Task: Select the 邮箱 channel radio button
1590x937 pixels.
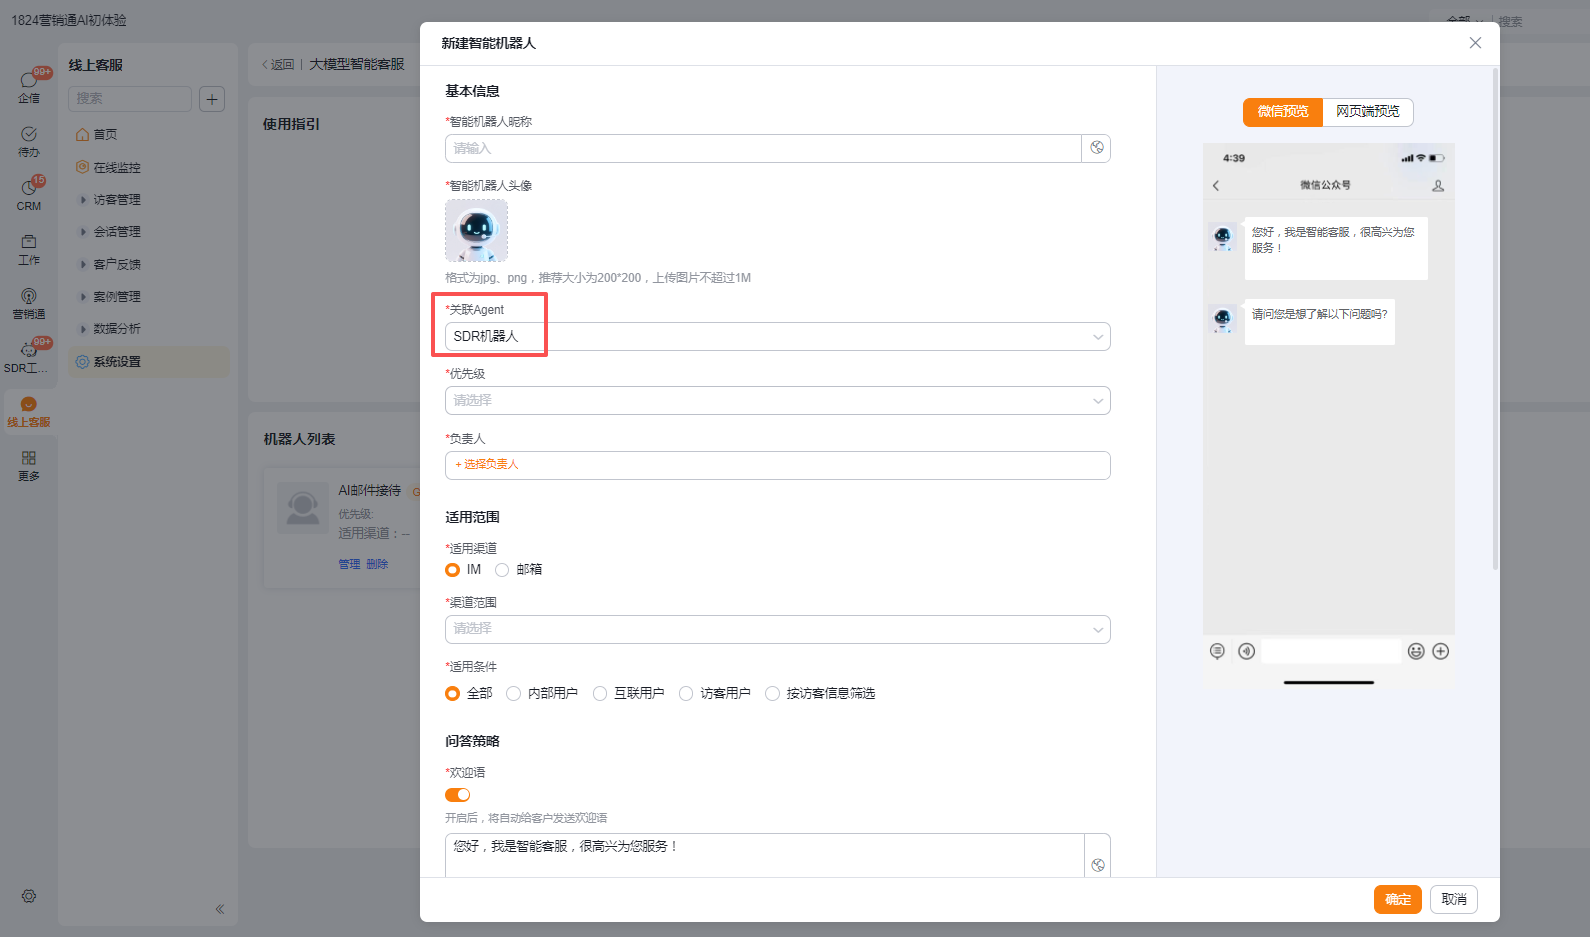Action: [x=502, y=570]
